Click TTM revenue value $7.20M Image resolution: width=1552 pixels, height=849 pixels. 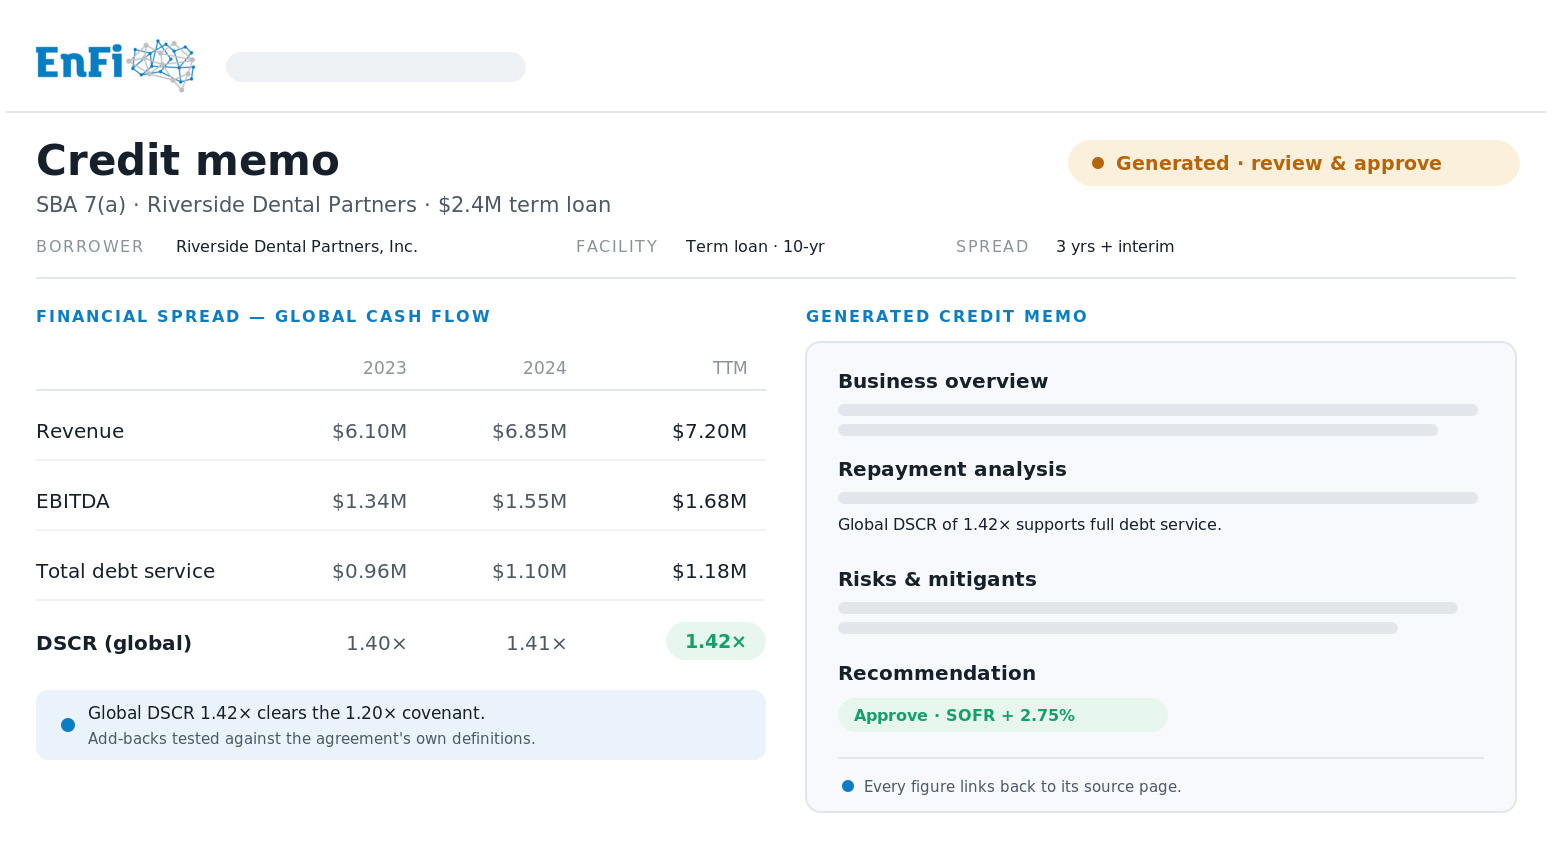point(709,431)
